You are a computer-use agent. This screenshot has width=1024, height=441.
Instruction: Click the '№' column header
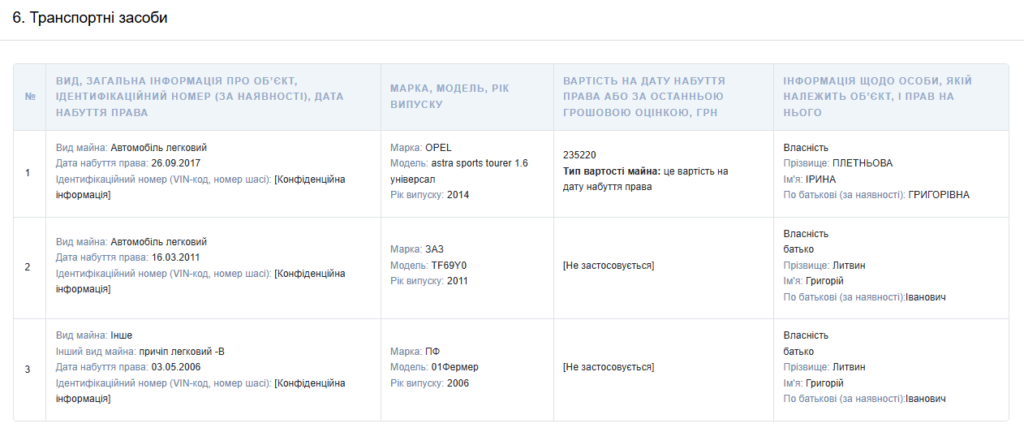[x=29, y=97]
